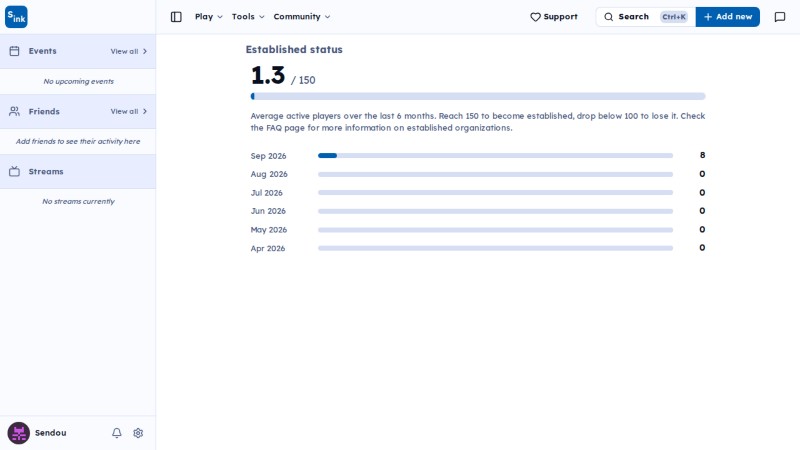800x450 pixels.
Task: Click the Events calendar icon
Action: click(14, 51)
